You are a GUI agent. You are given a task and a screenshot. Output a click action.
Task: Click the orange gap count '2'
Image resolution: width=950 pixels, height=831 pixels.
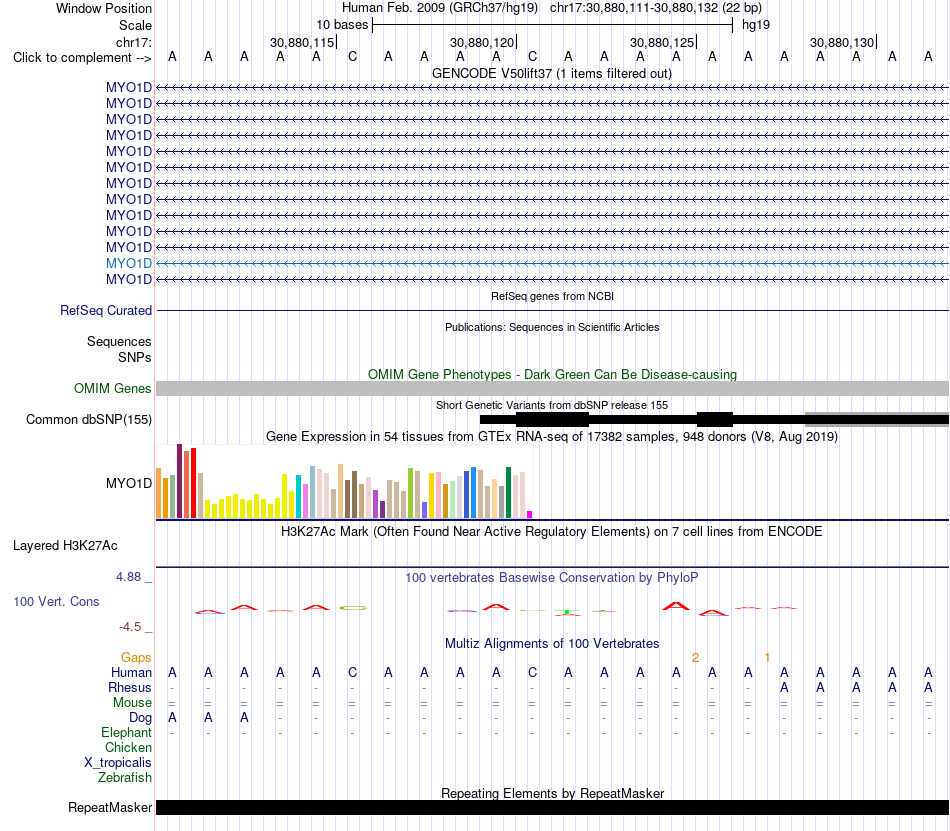click(695, 657)
